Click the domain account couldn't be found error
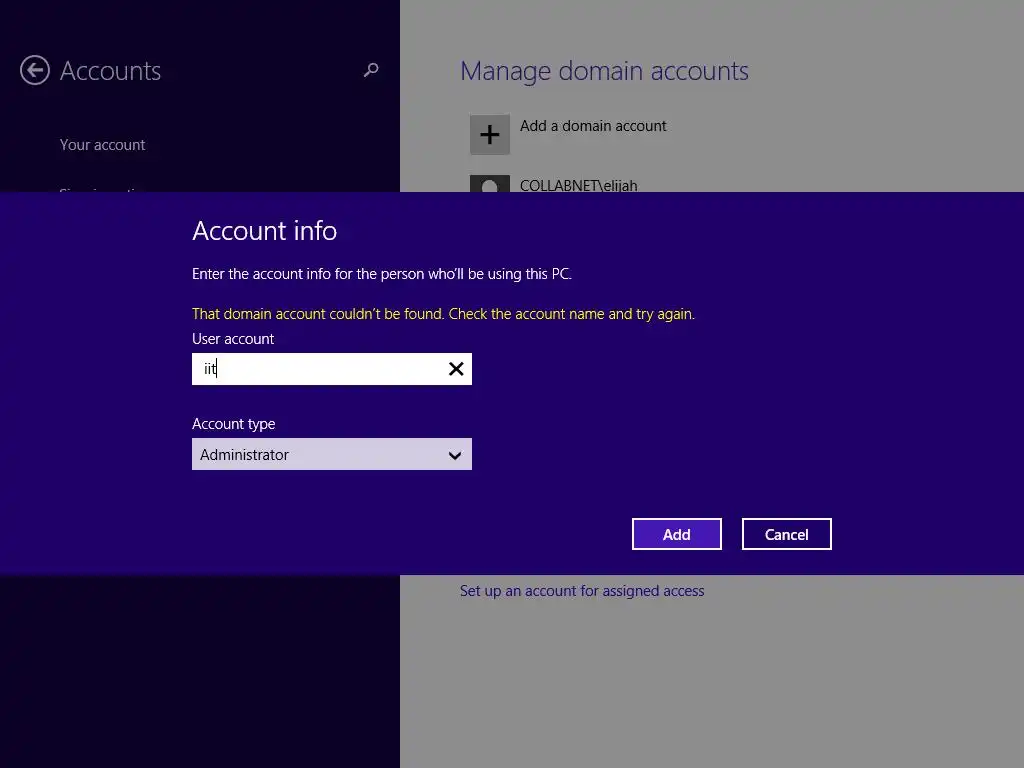 click(x=443, y=314)
